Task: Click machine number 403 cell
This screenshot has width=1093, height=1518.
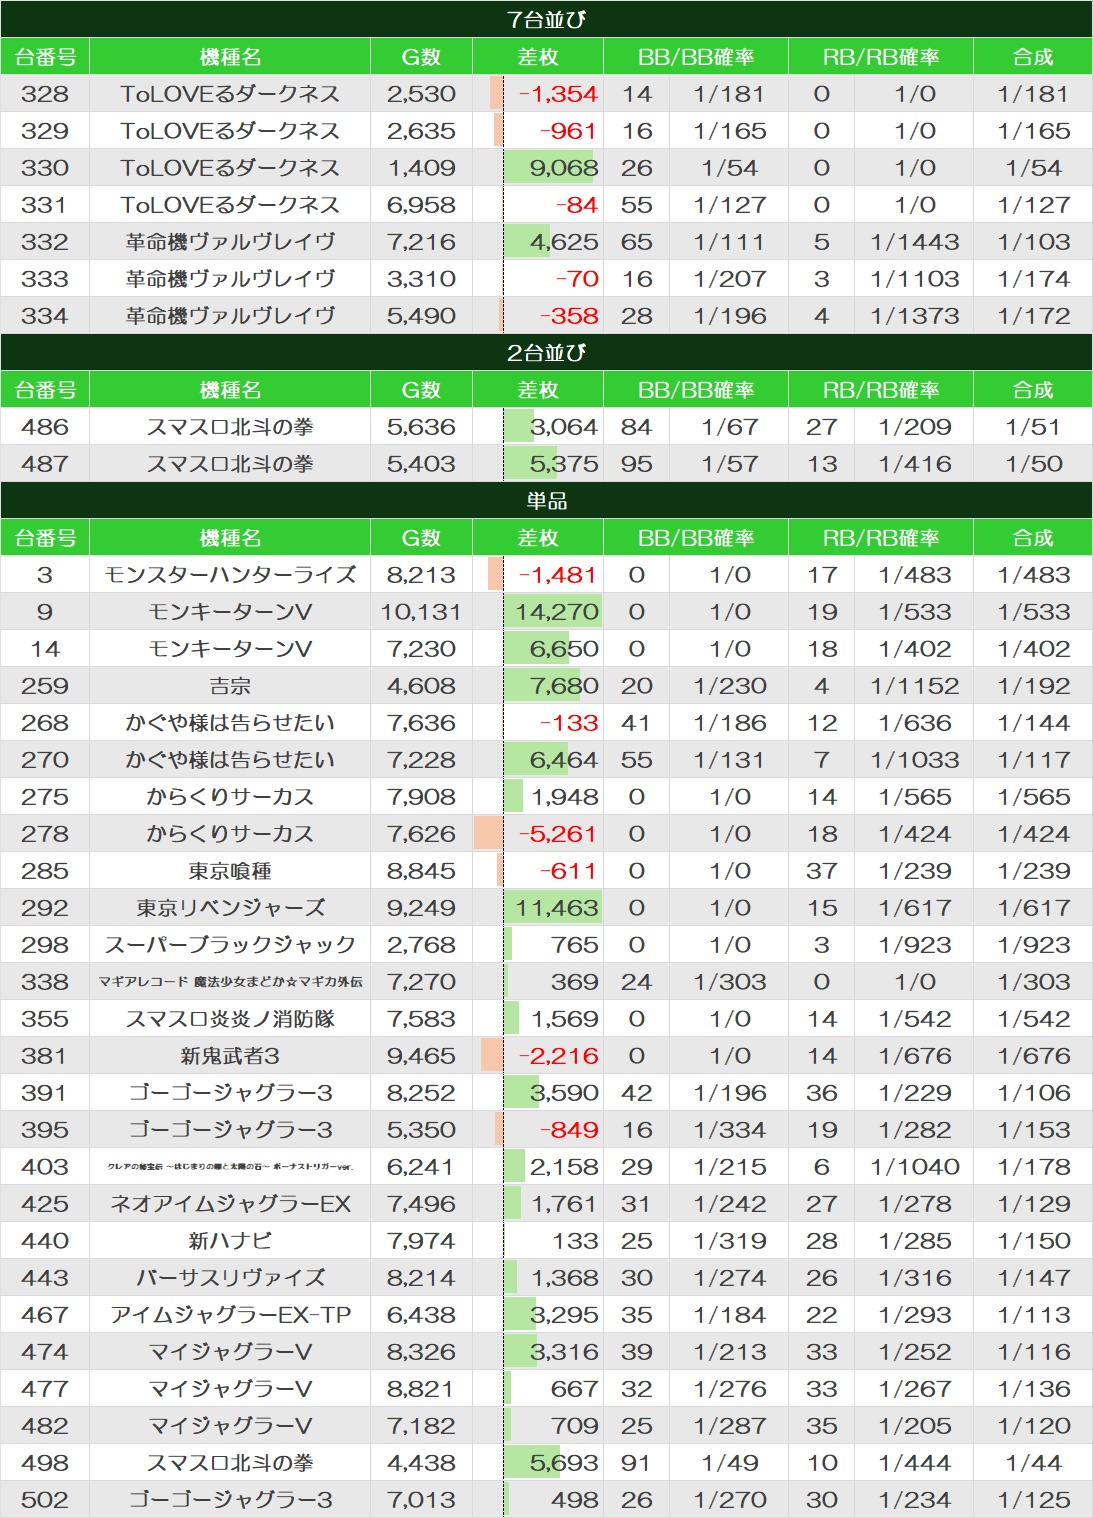Action: pyautogui.click(x=45, y=1167)
